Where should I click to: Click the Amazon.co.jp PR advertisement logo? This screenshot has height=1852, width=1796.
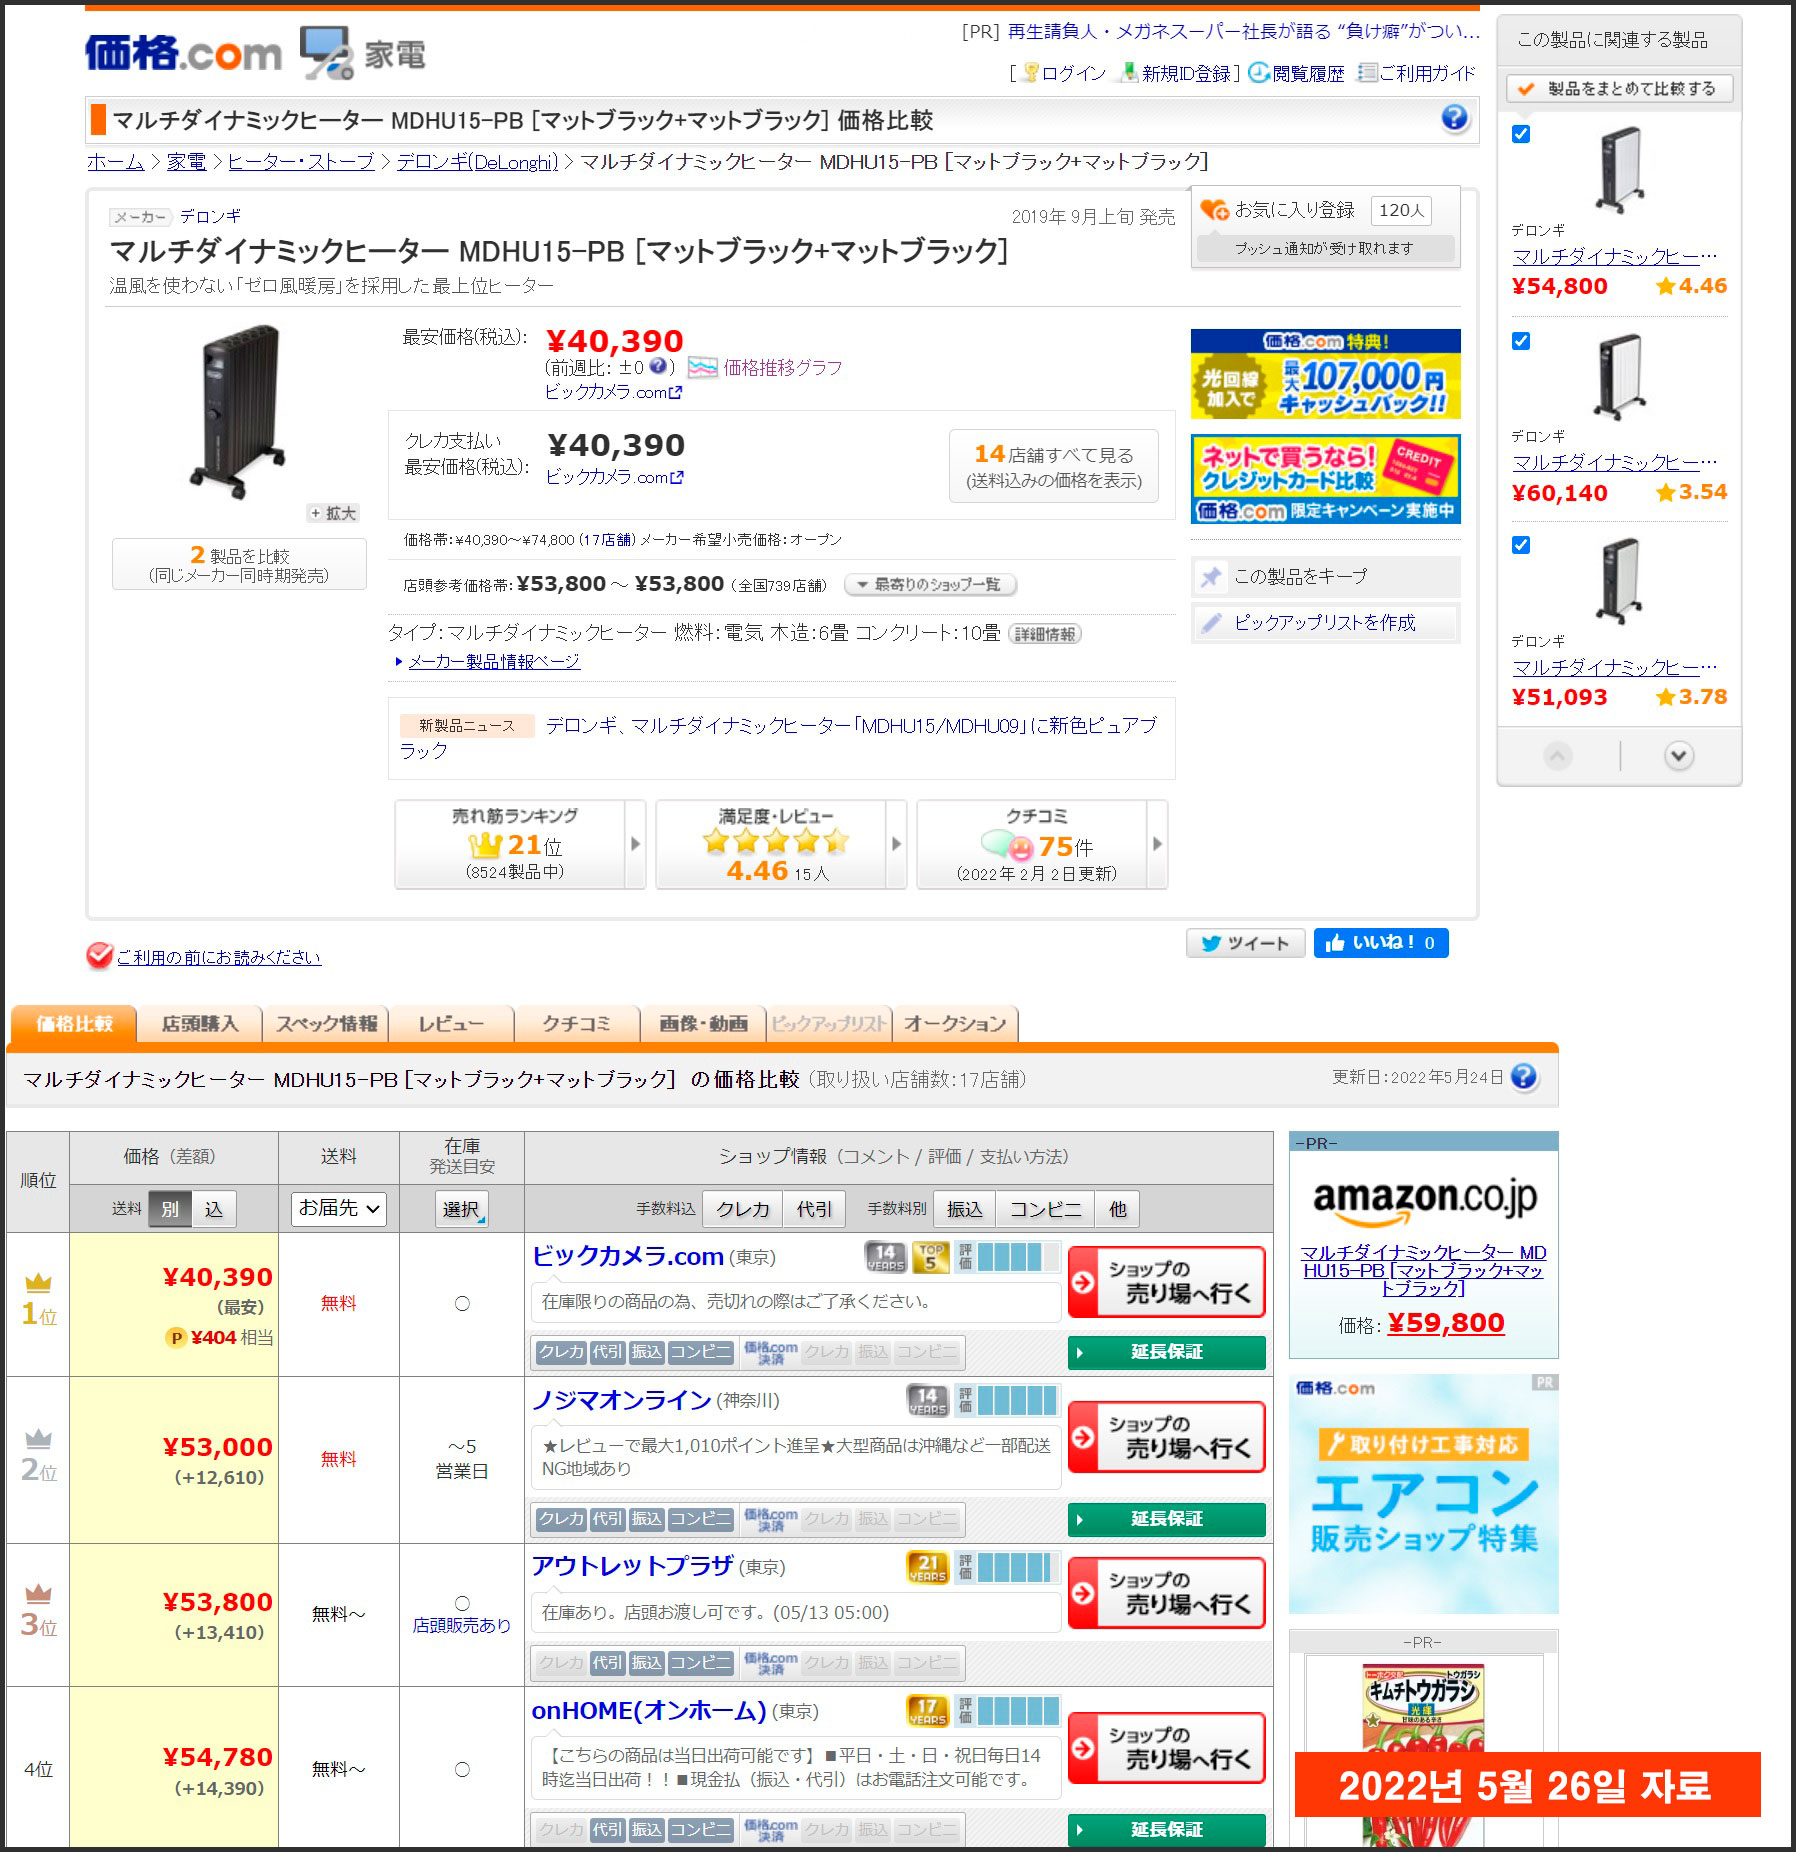coord(1424,1200)
